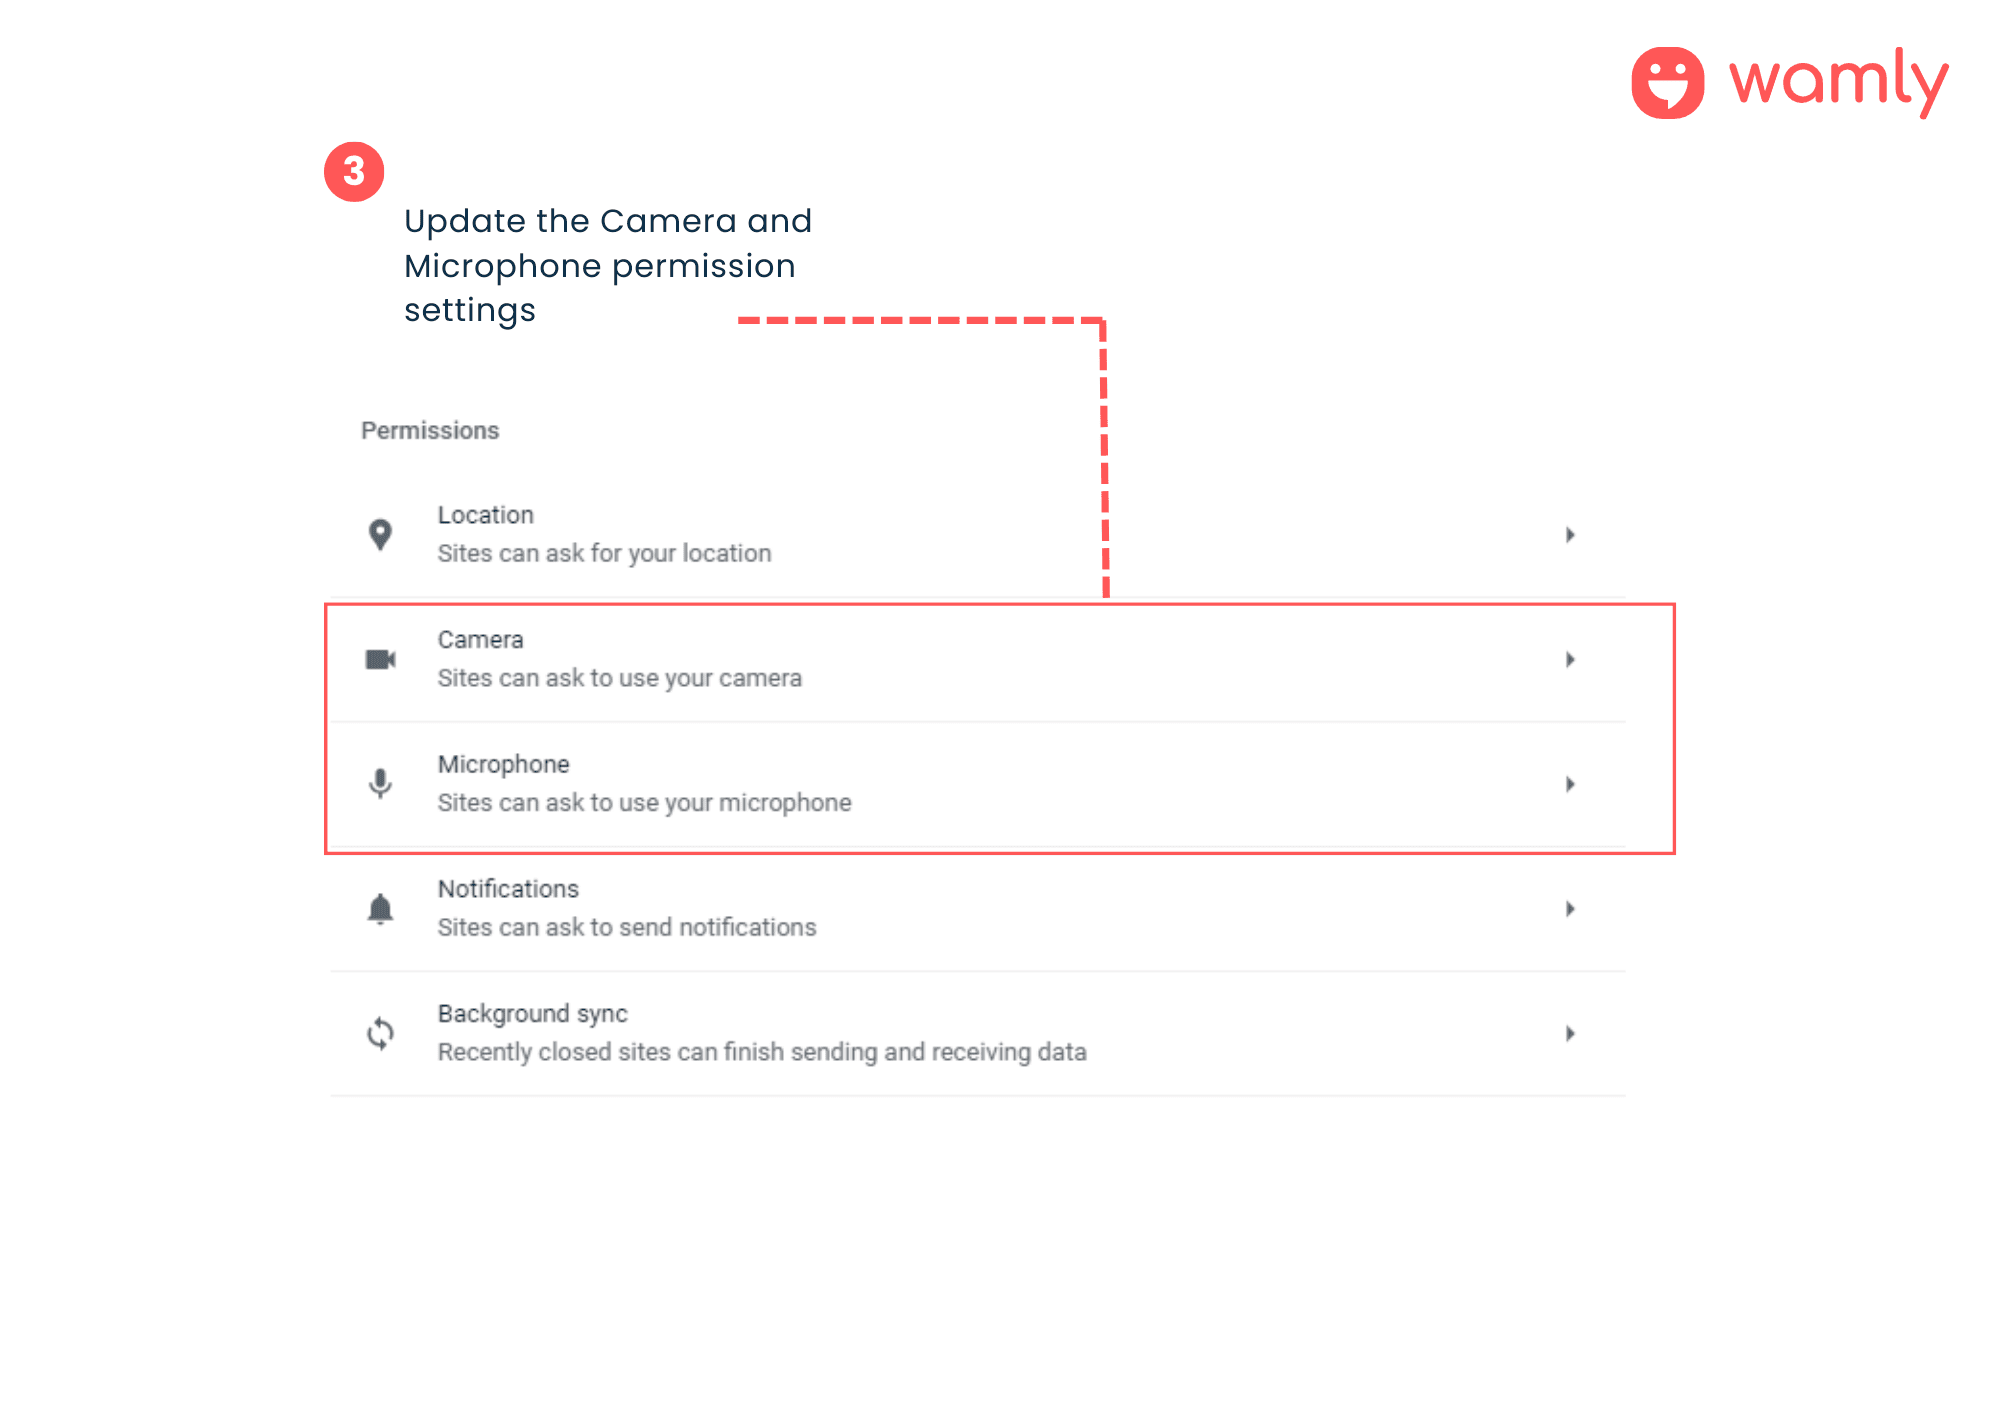Expand Notifications settings with its arrow
Viewport: 2000px width, 1414px height.
click(x=1570, y=909)
